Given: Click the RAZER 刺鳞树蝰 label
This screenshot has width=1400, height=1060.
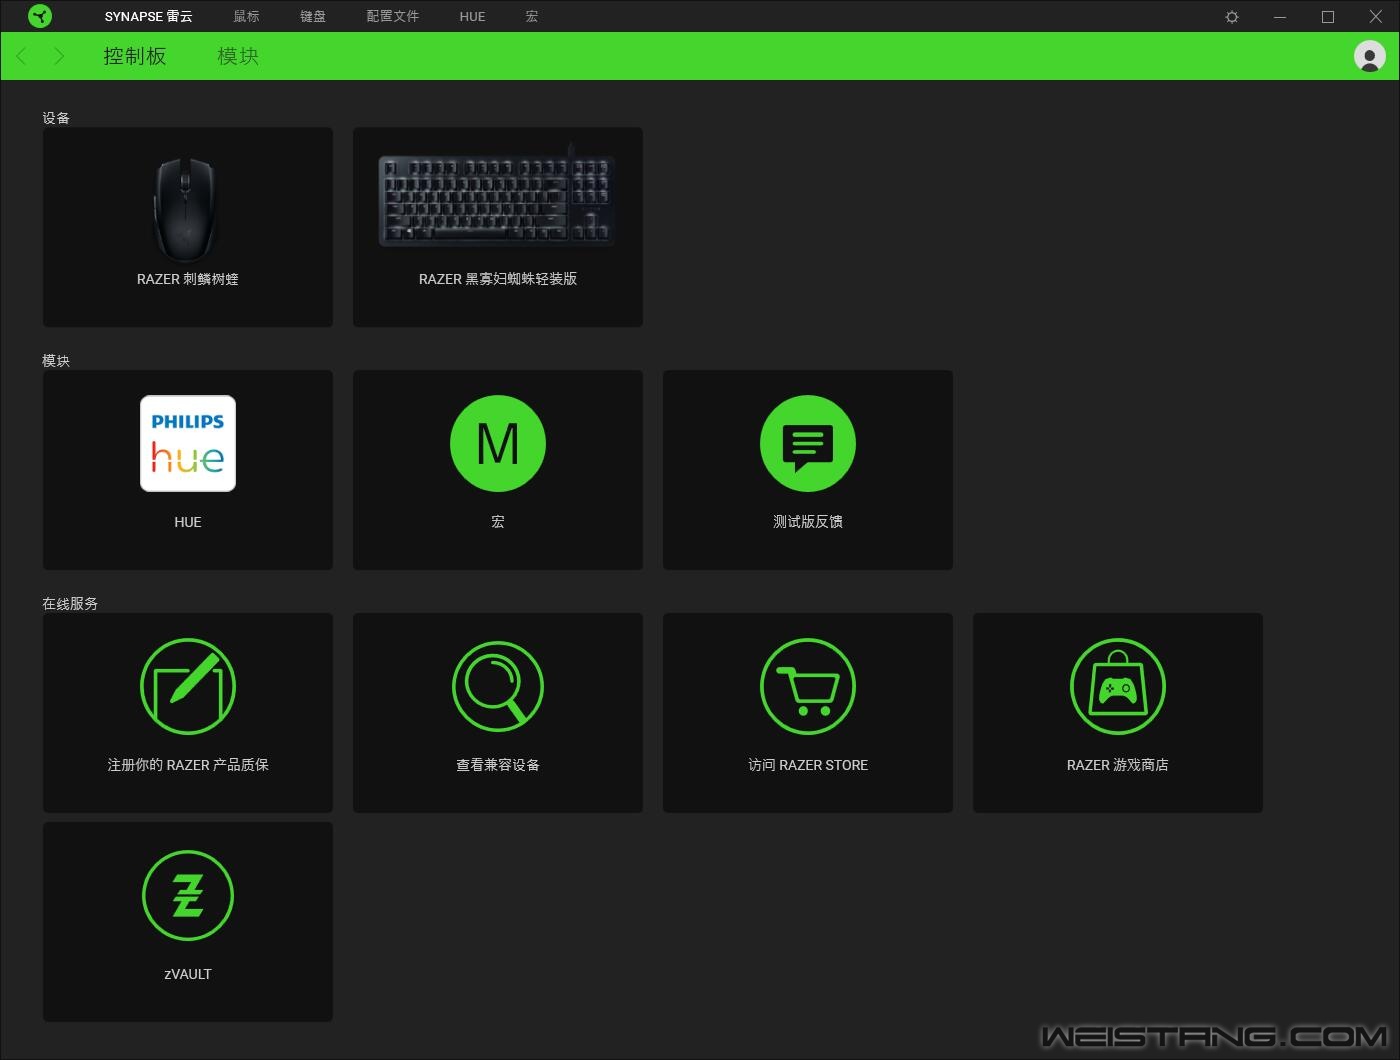Looking at the screenshot, I should pos(188,279).
